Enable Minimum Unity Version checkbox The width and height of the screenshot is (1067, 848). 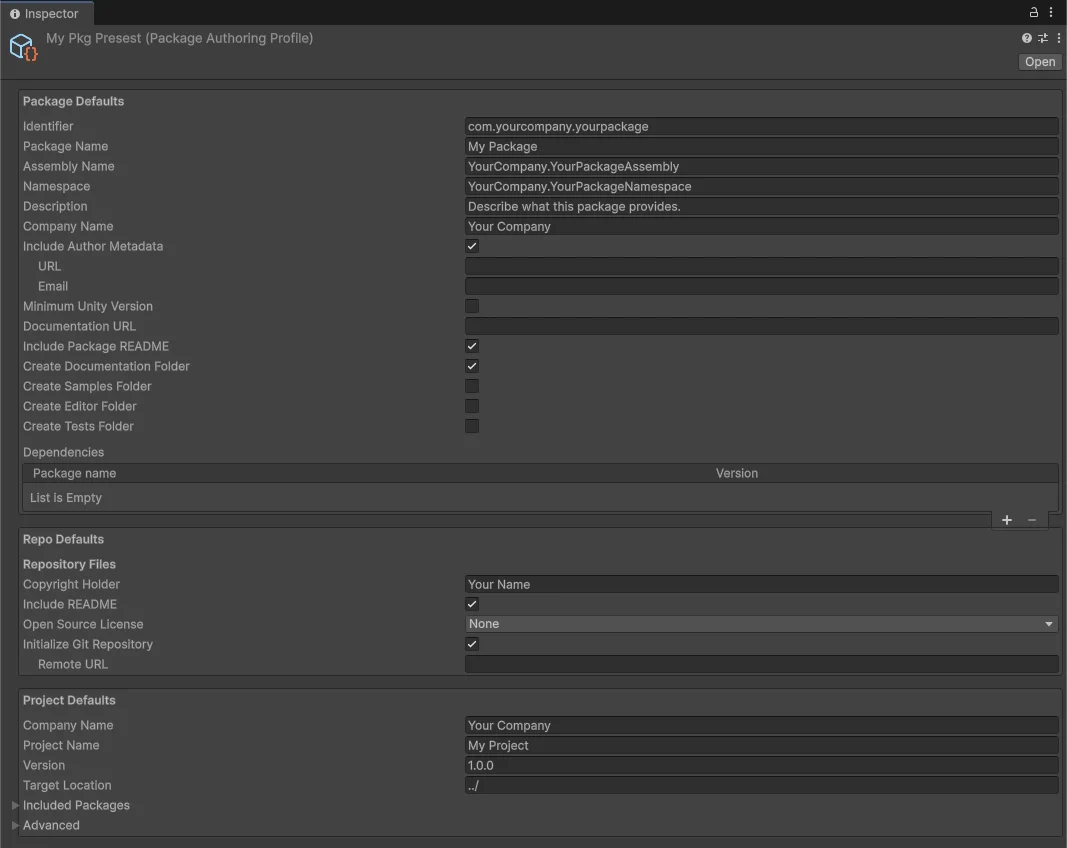pyautogui.click(x=472, y=306)
